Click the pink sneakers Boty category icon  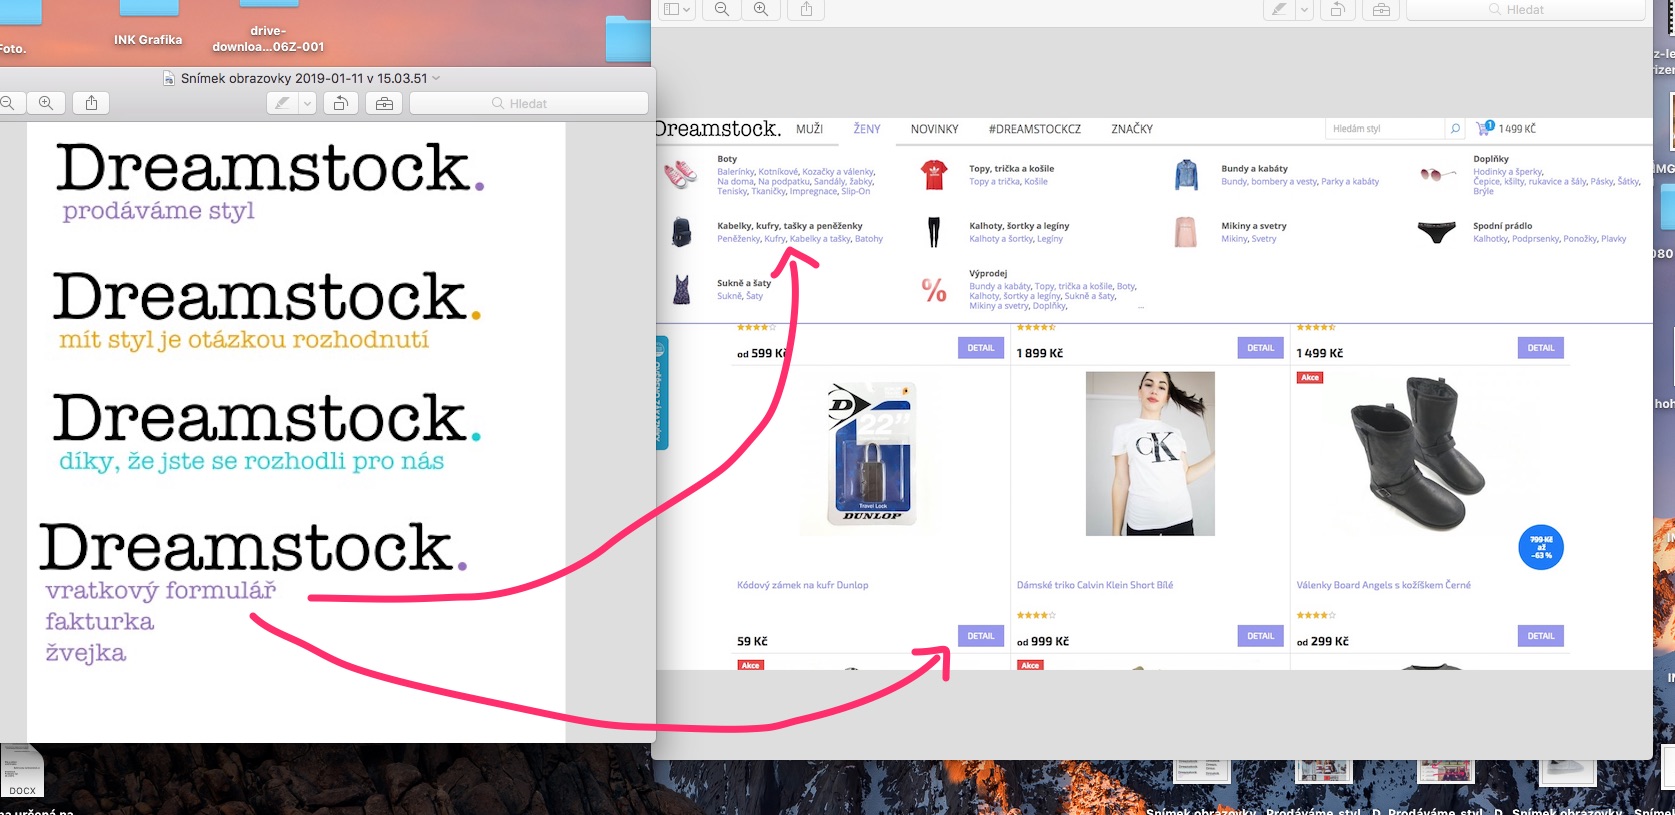pyautogui.click(x=680, y=175)
